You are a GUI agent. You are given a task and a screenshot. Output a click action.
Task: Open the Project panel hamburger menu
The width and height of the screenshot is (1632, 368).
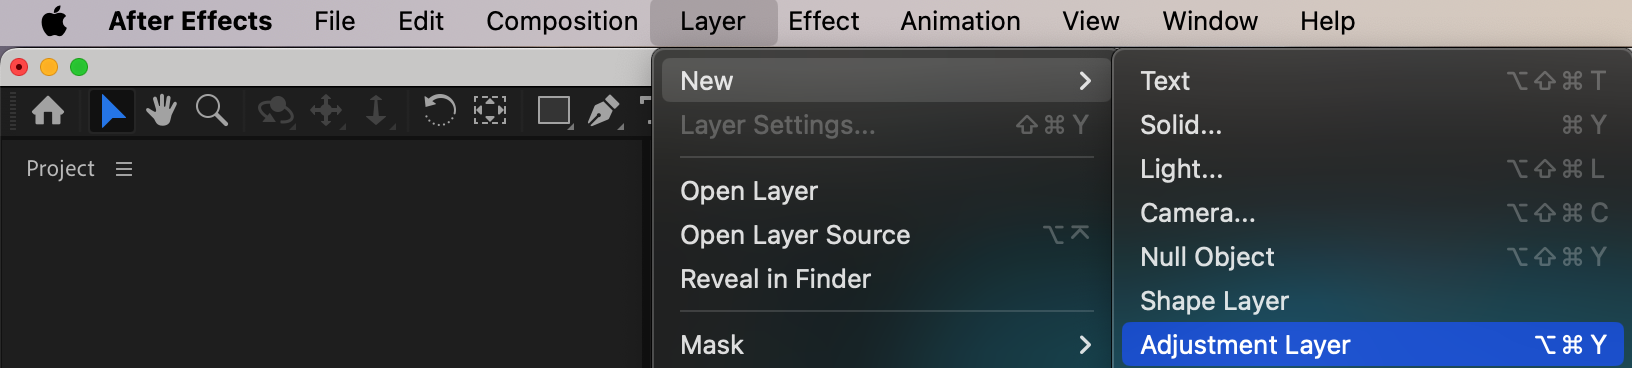[x=124, y=169]
